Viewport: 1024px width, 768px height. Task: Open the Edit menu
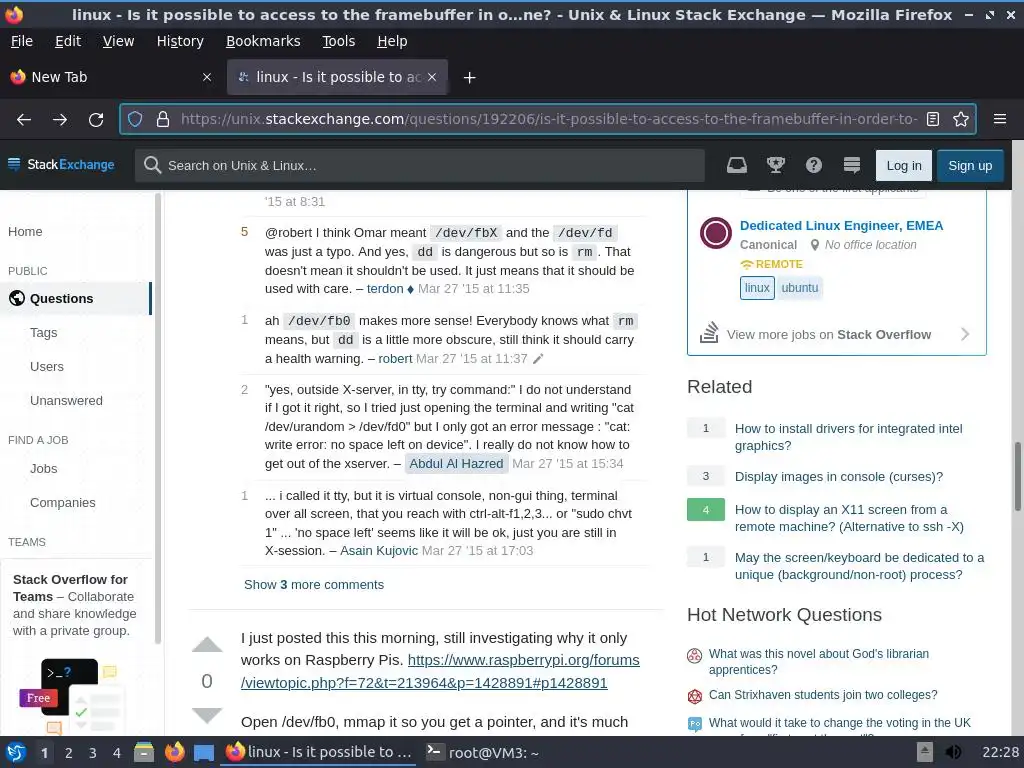(x=68, y=41)
